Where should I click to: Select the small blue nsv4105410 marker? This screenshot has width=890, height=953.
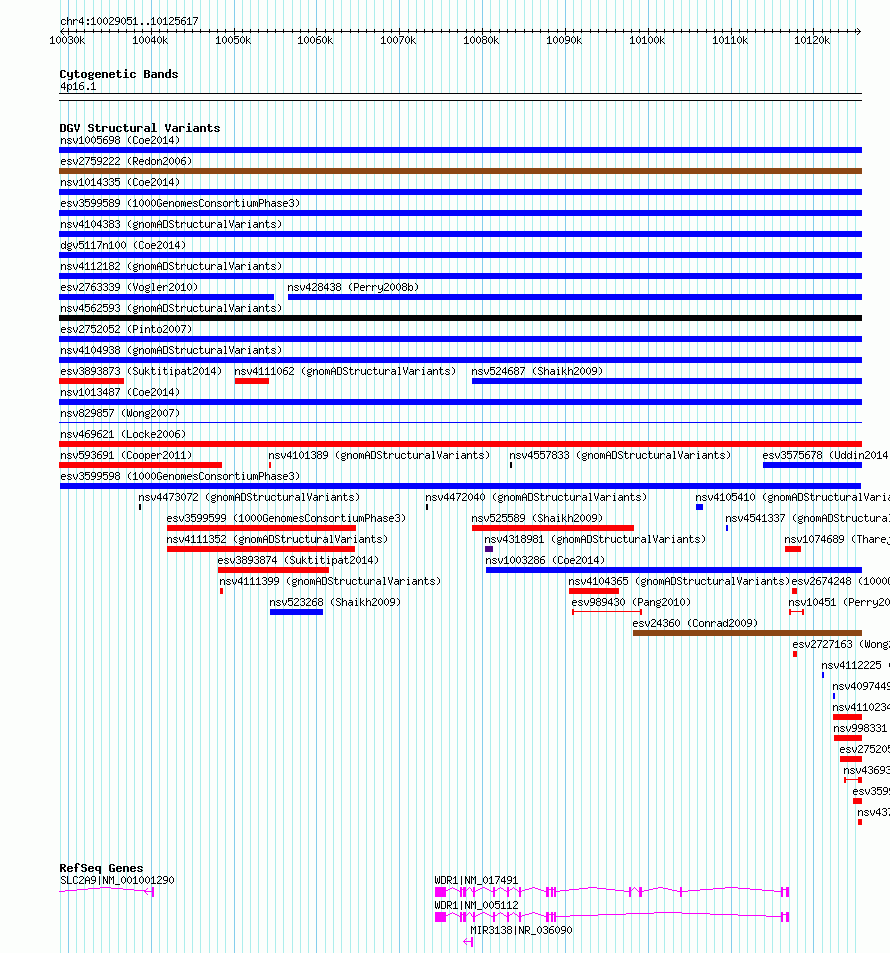click(700, 507)
